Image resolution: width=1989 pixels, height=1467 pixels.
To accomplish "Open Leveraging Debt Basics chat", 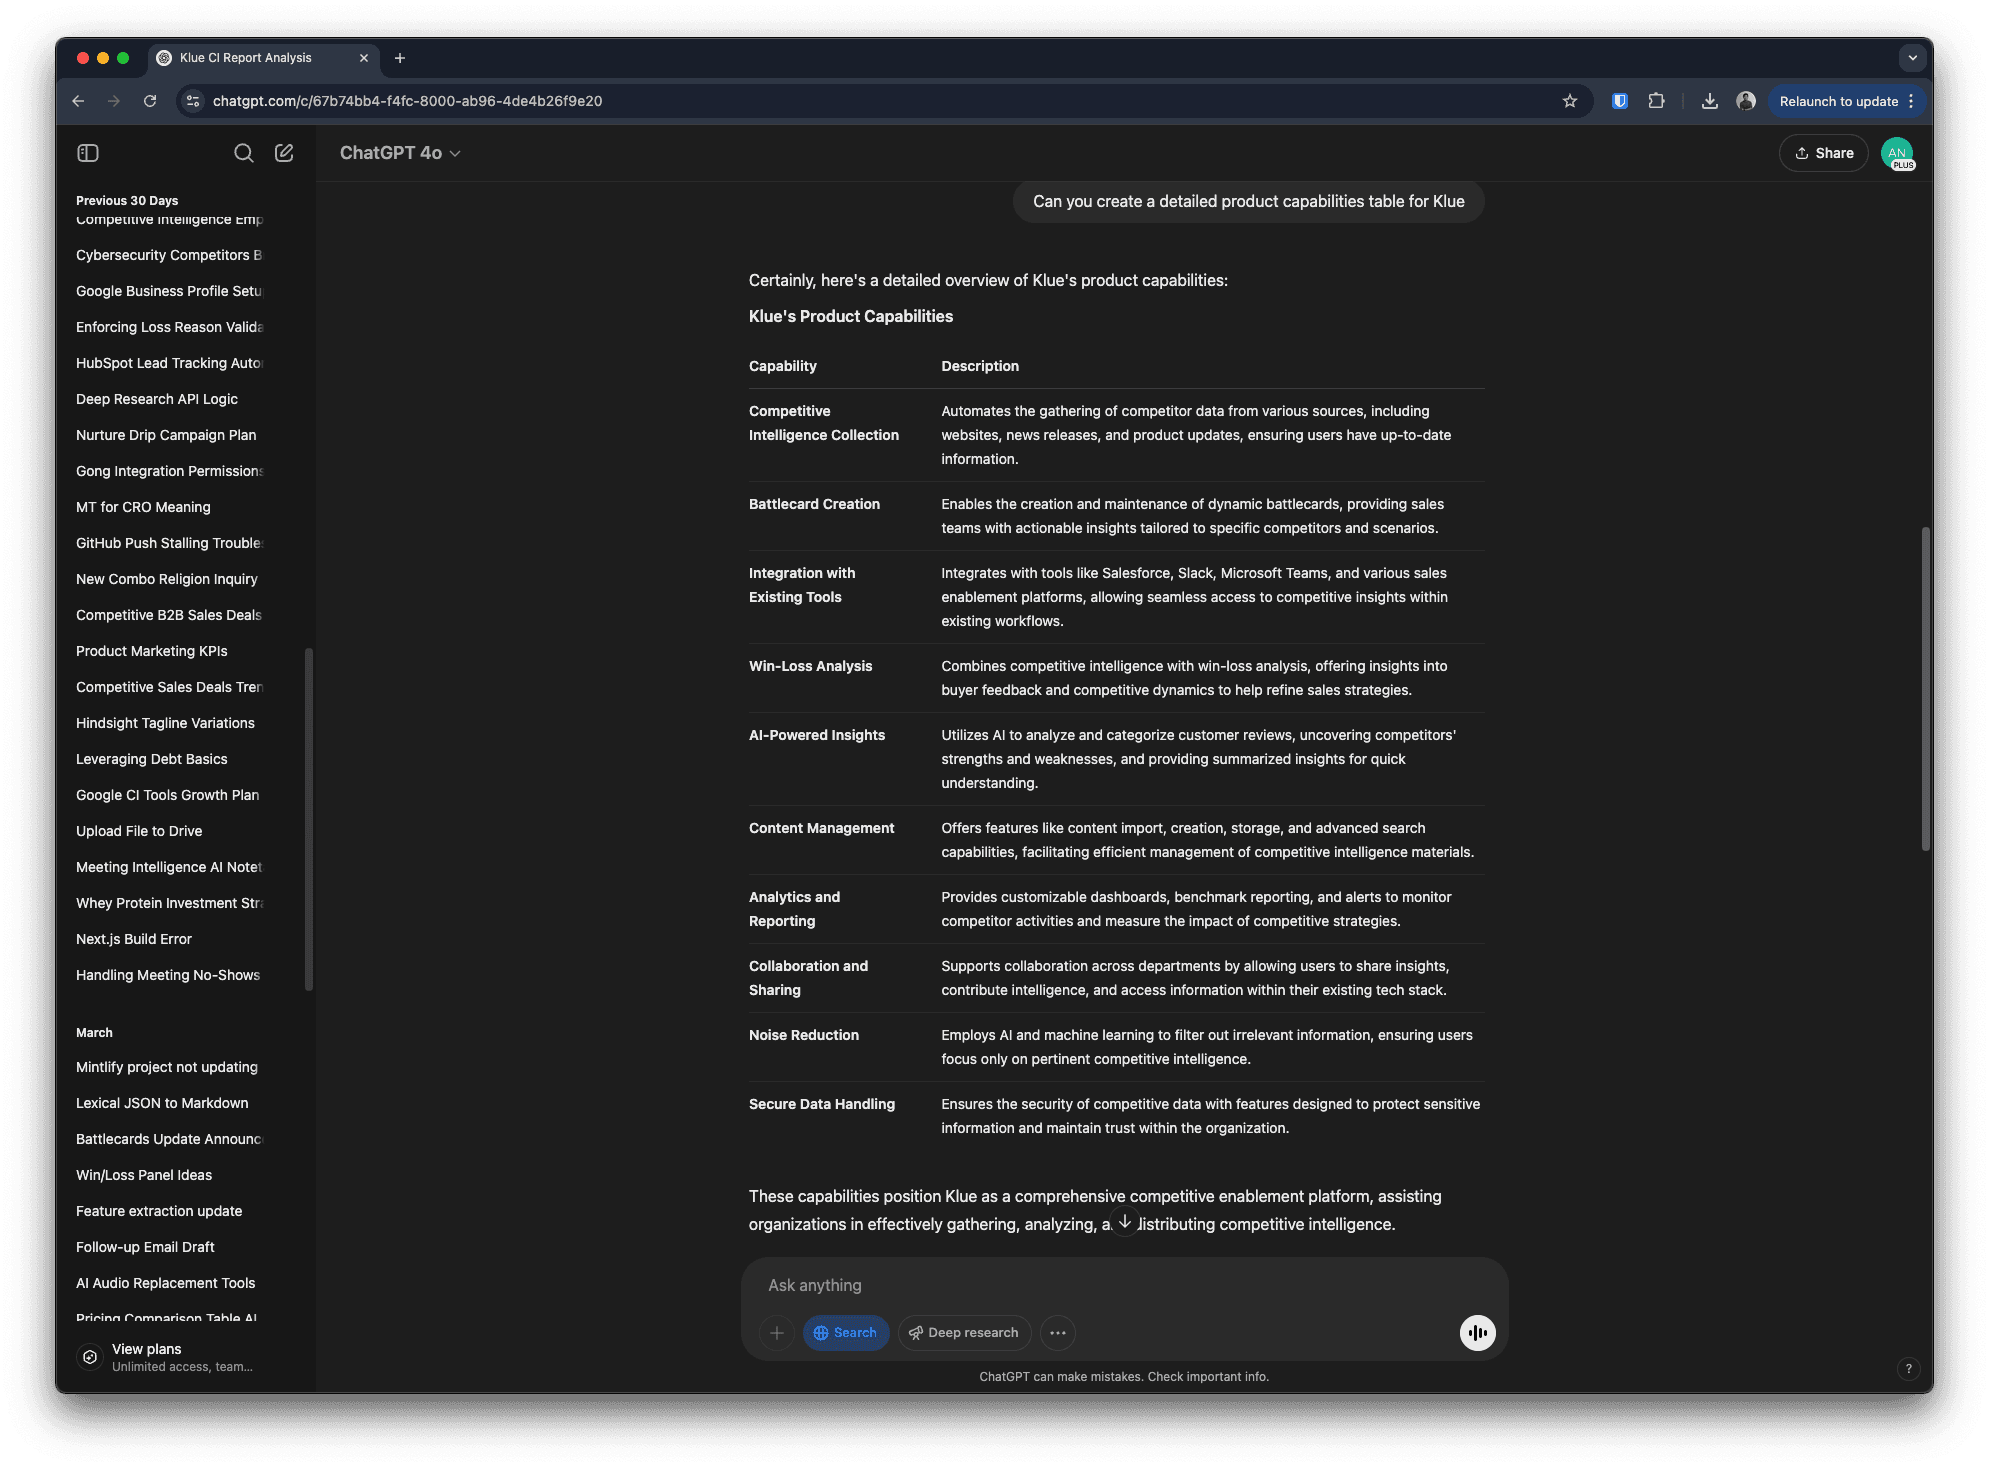I will (x=152, y=759).
